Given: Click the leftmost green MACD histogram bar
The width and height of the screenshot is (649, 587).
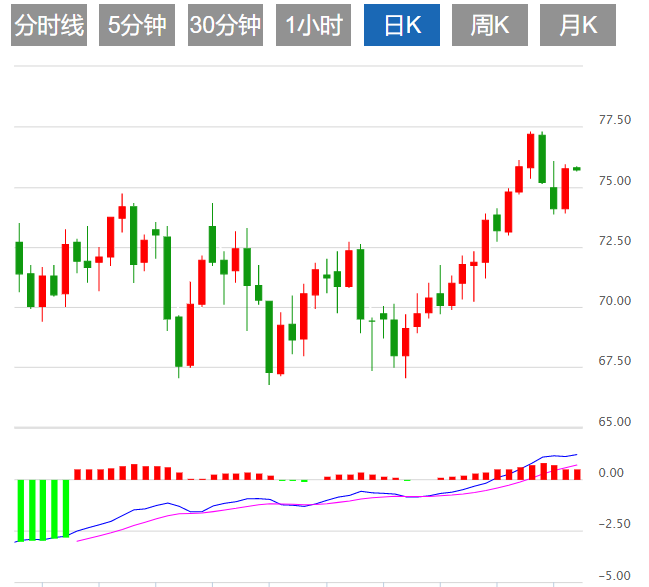Looking at the screenshot, I should [x=20, y=510].
